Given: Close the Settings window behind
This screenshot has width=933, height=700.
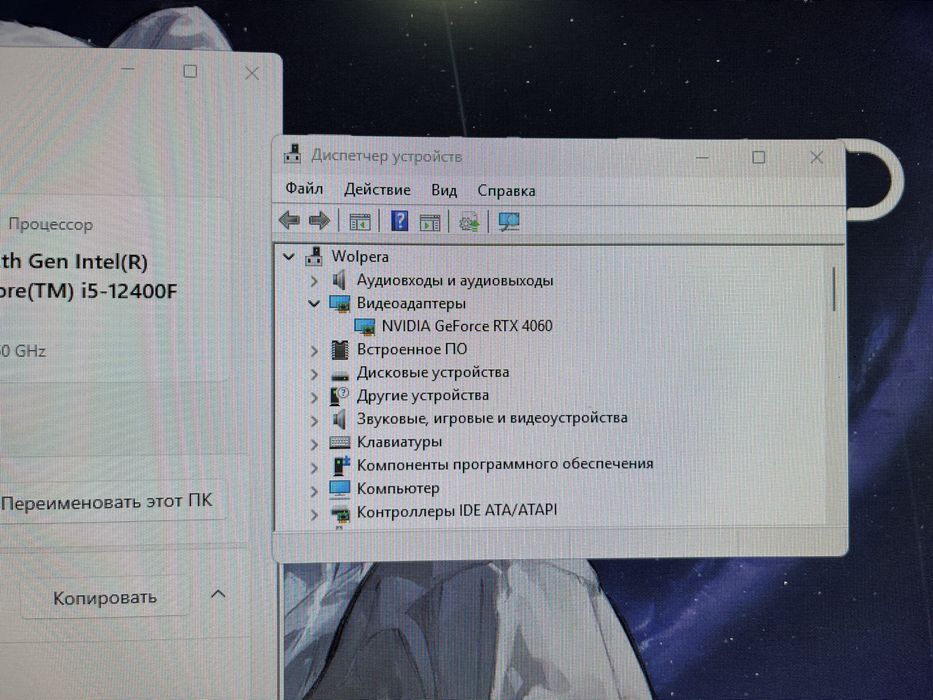Looking at the screenshot, I should click(x=252, y=73).
